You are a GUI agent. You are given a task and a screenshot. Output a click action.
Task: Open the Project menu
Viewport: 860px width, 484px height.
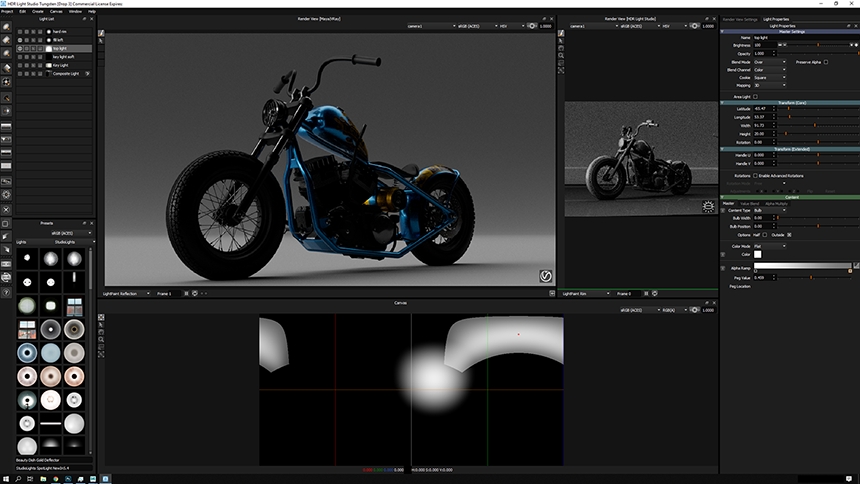point(7,11)
